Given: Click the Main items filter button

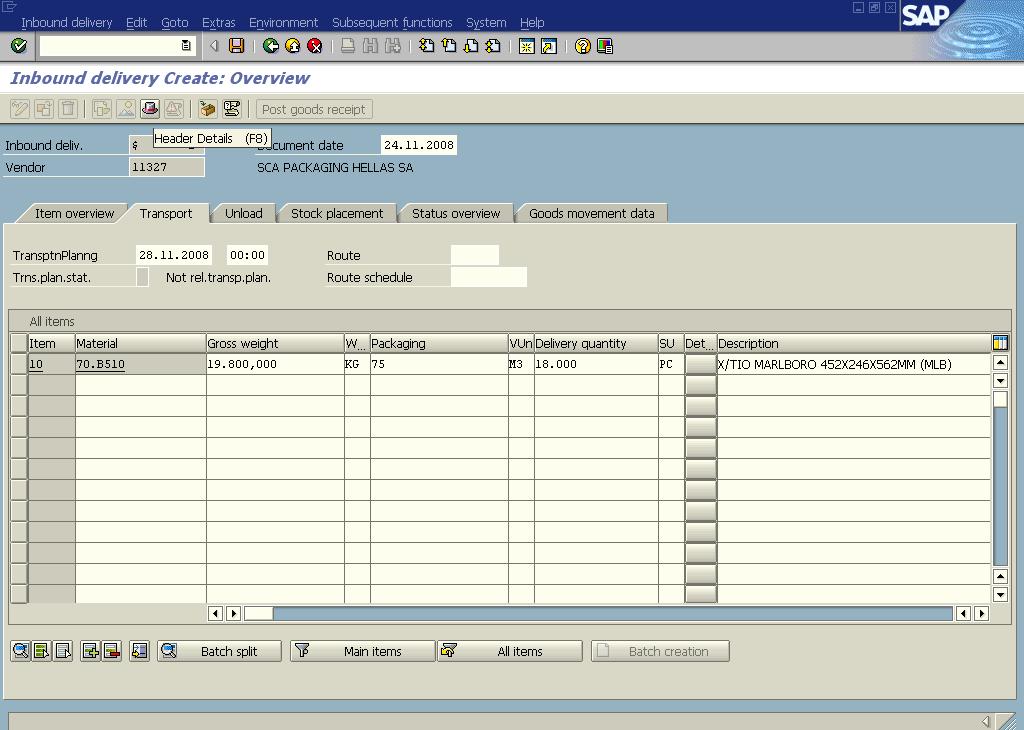Looking at the screenshot, I should pyautogui.click(x=362, y=651).
